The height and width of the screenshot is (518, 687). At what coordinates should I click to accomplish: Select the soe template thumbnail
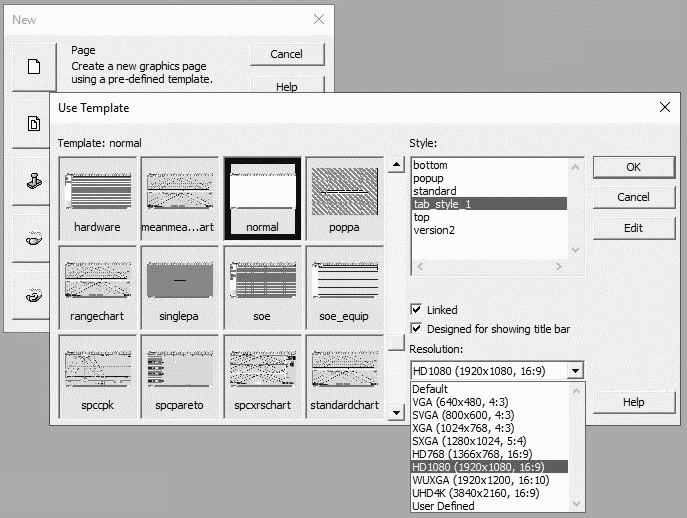click(x=262, y=287)
